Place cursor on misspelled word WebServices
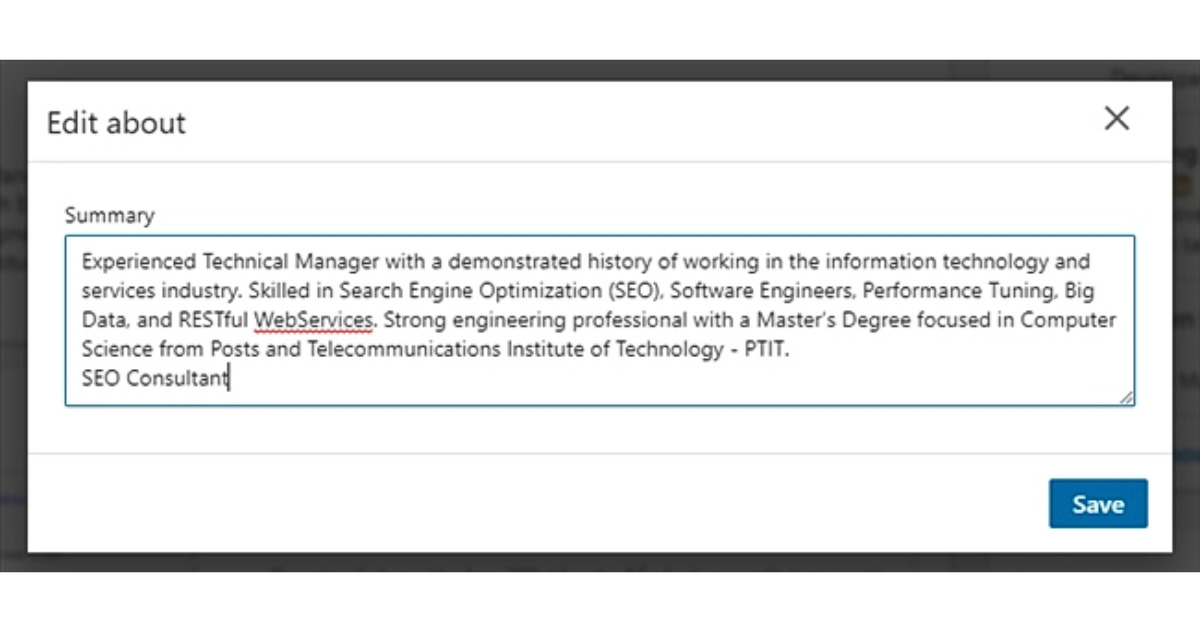The height and width of the screenshot is (625, 1200). 314,321
